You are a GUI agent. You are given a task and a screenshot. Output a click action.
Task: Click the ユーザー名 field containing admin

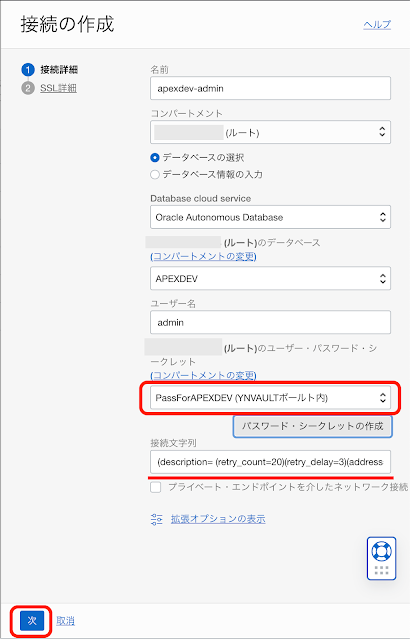point(270,322)
